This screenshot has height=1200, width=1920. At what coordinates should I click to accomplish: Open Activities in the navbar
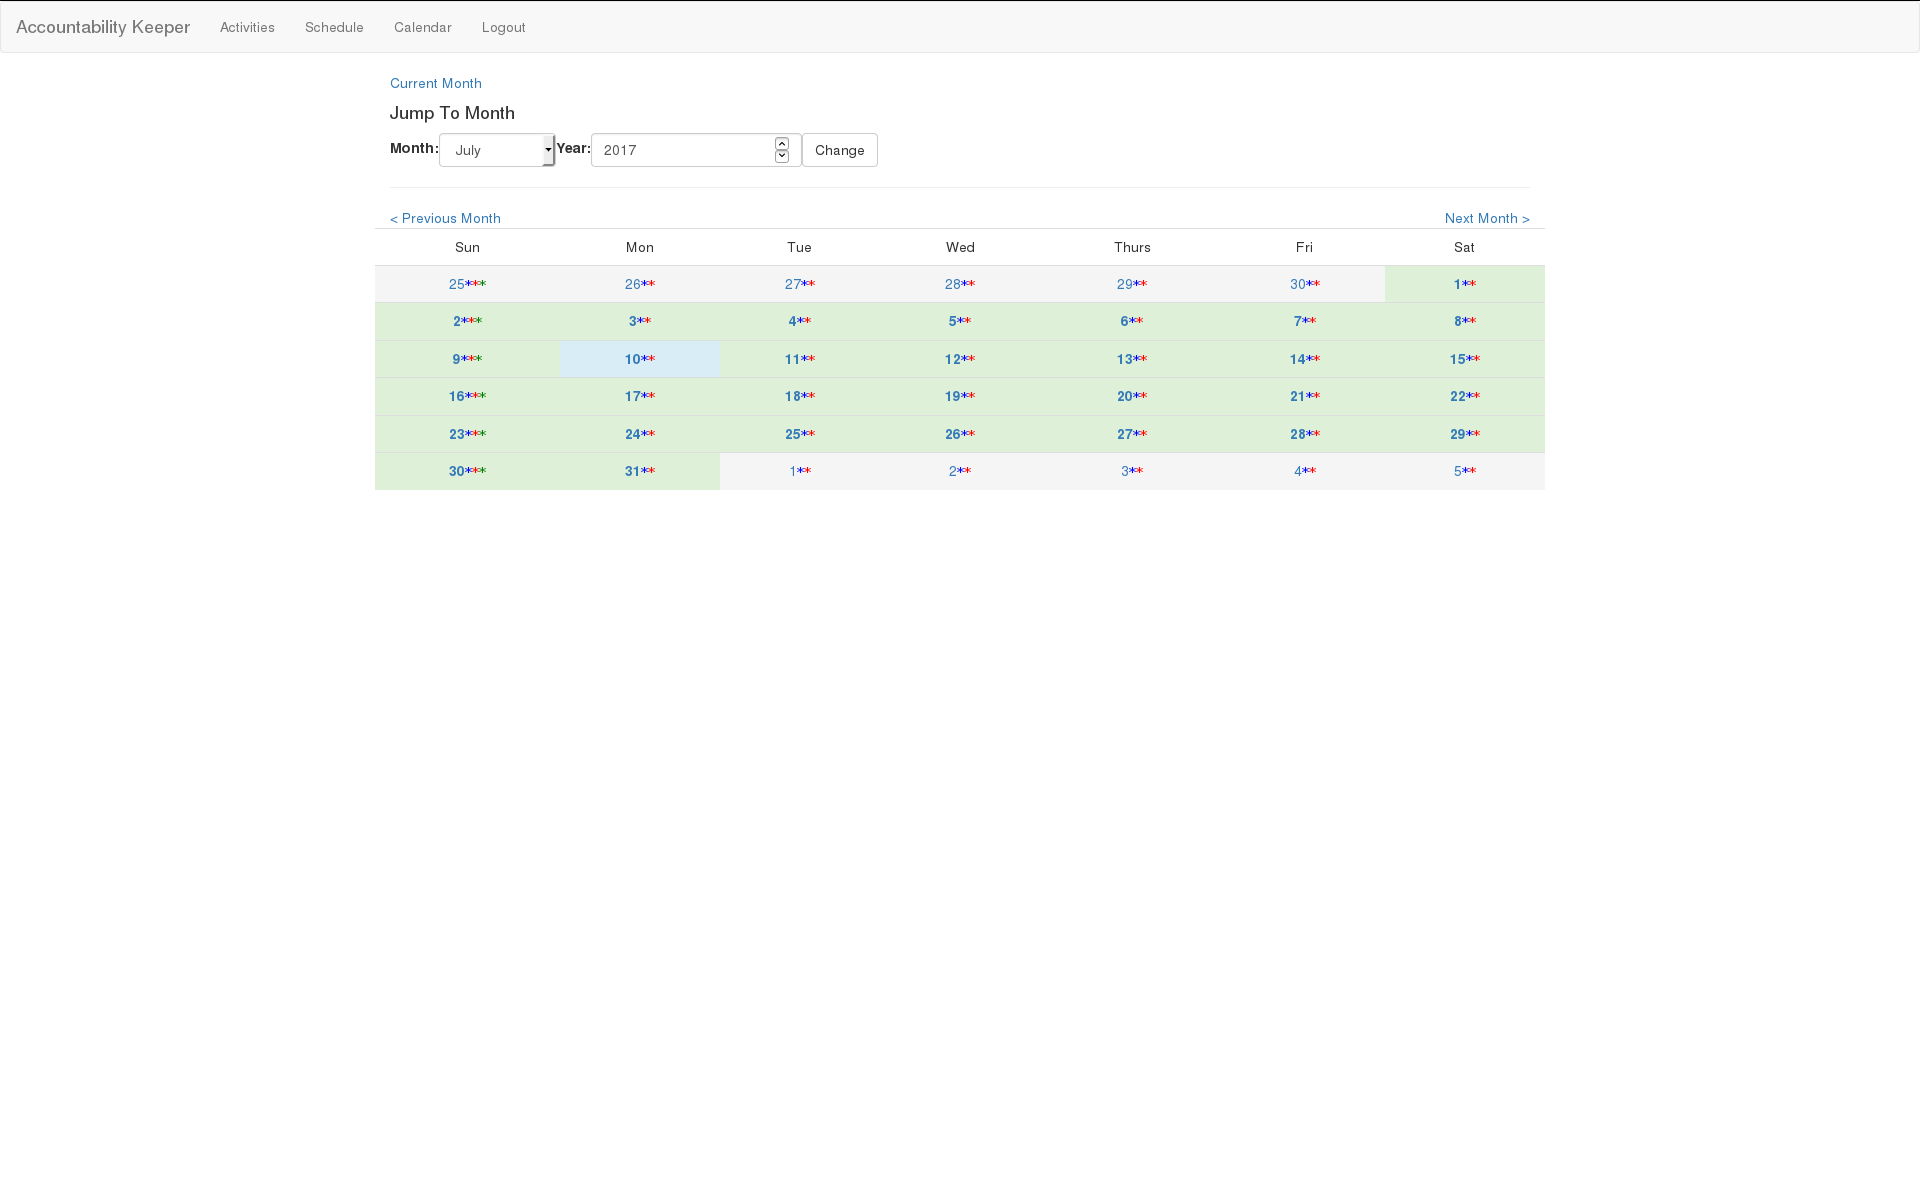pos(247,27)
